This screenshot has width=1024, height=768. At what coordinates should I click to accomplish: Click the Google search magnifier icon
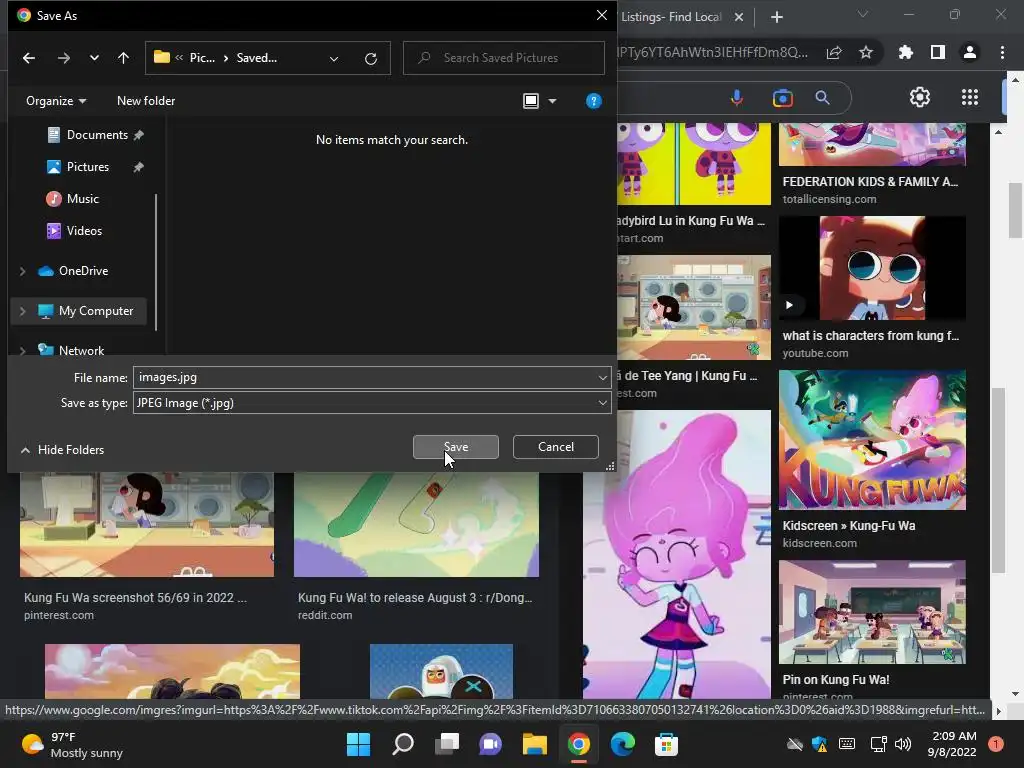coord(823,98)
